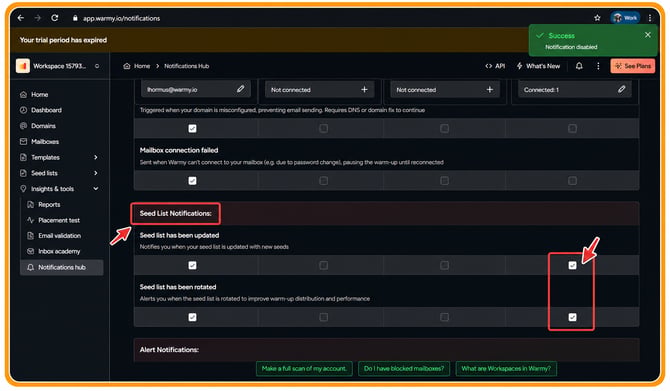670x391 pixels.
Task: Open the Work browser profile
Action: (x=625, y=18)
